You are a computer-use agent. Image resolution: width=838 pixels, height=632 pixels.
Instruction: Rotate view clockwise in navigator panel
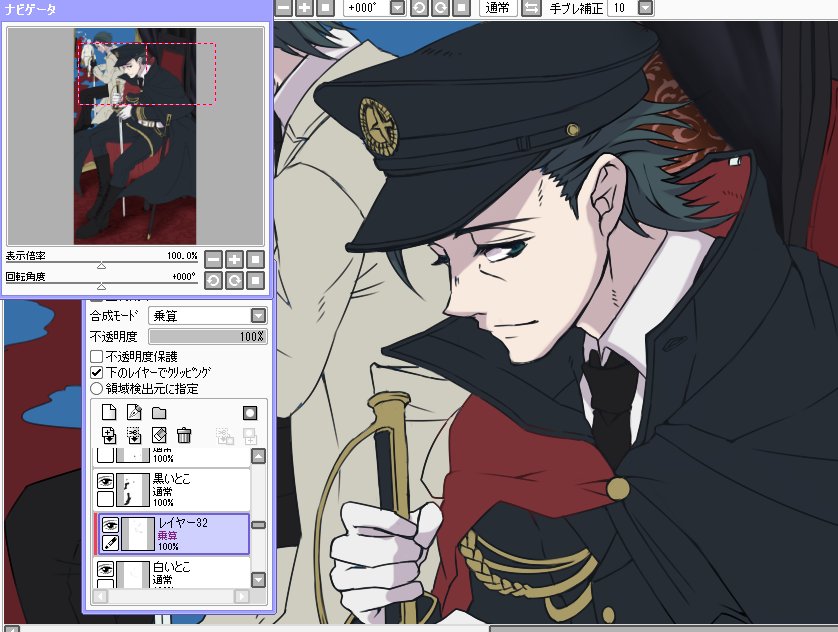click(234, 280)
